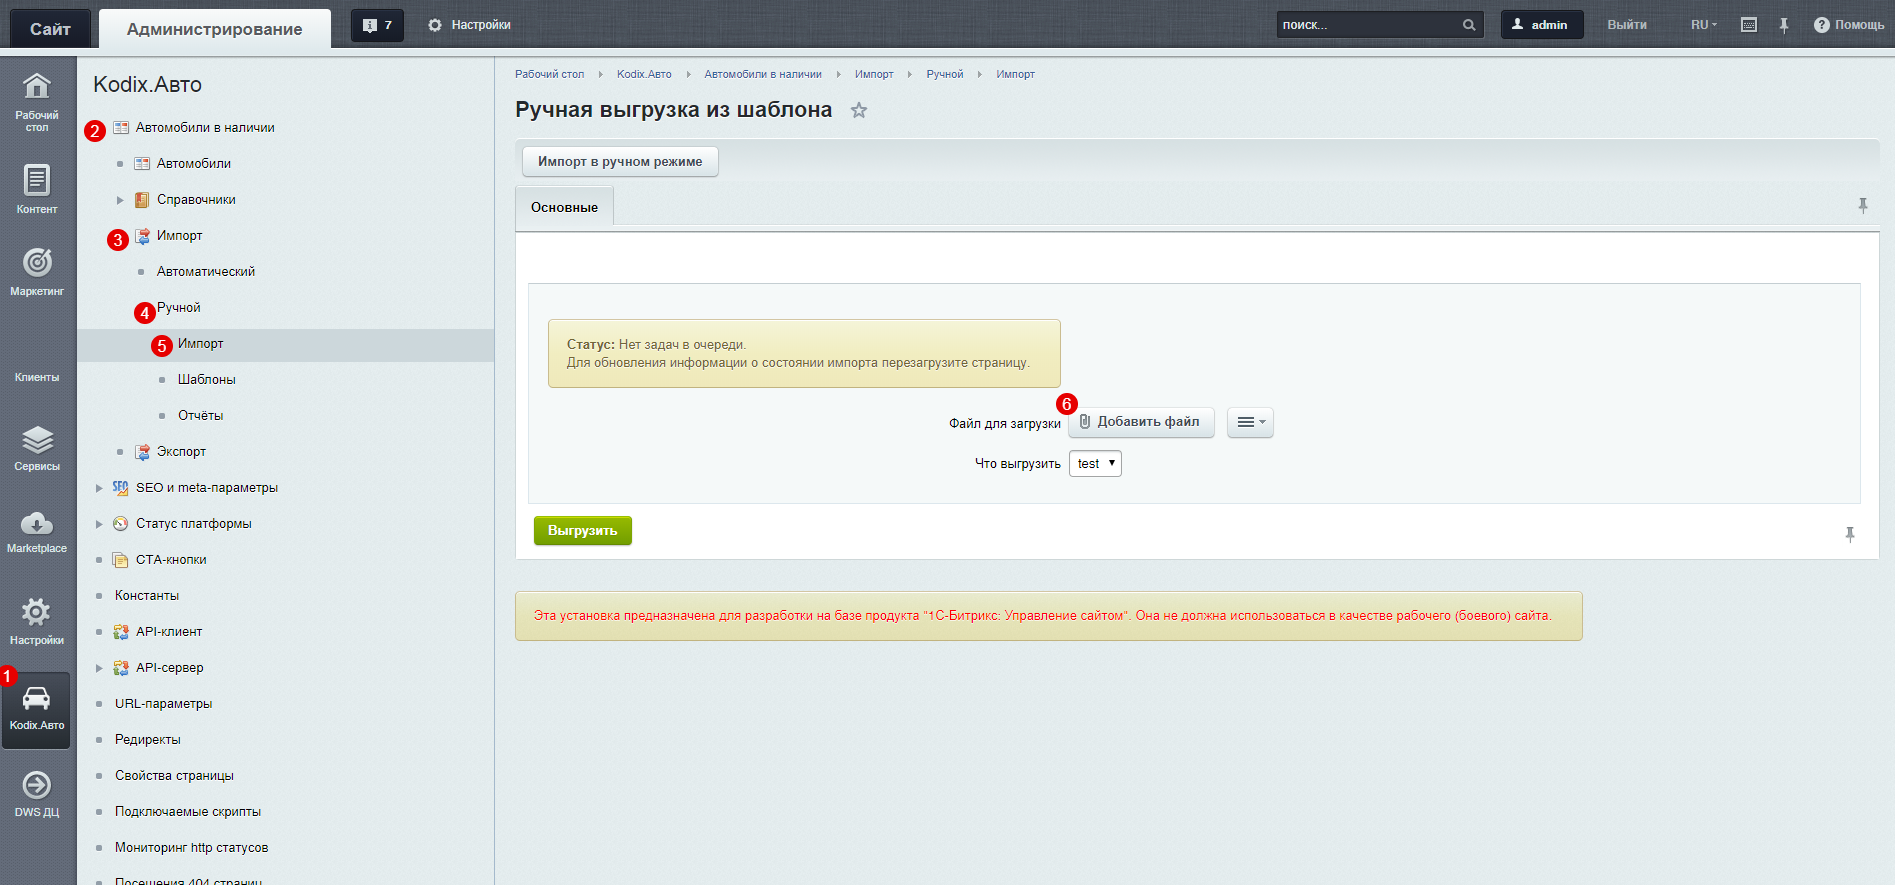Click the Выйти logout link
Image resolution: width=1895 pixels, height=885 pixels.
pyautogui.click(x=1627, y=25)
